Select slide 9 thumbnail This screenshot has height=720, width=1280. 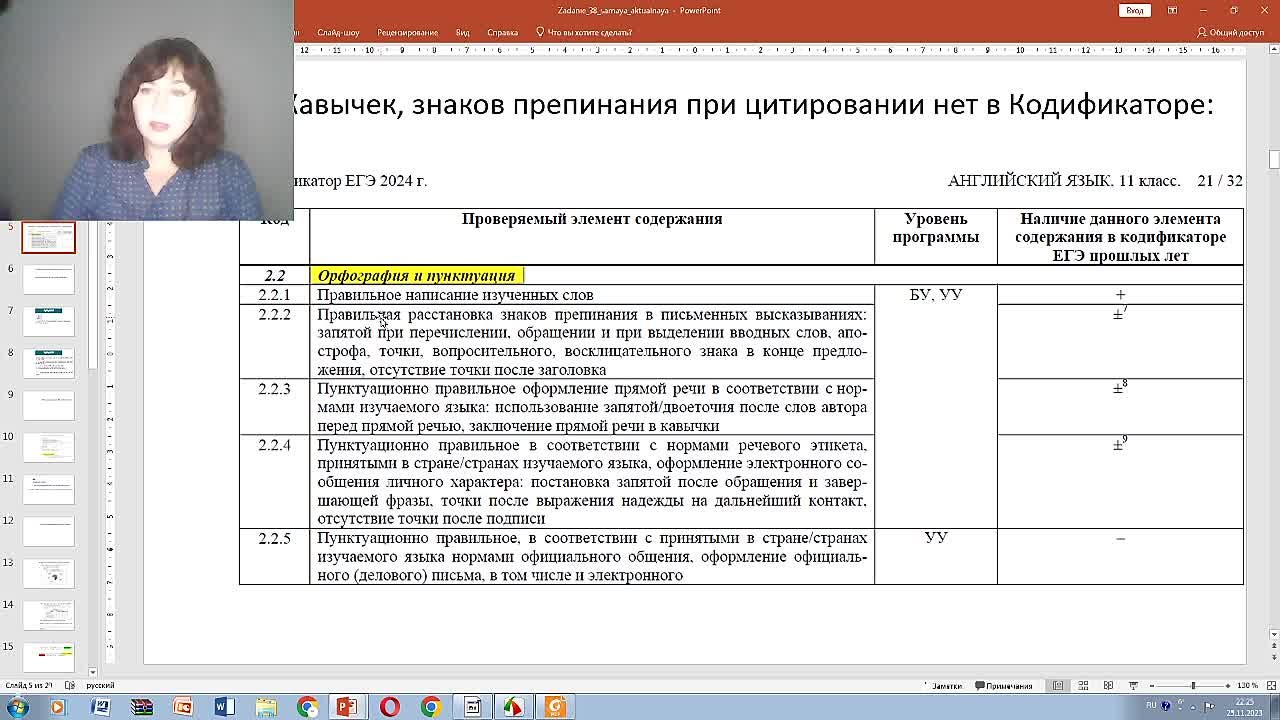48,405
